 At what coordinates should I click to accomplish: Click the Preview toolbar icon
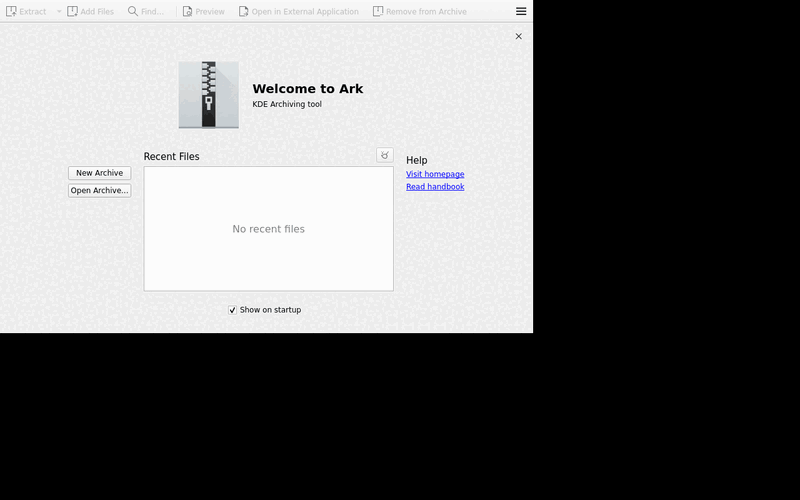(187, 11)
